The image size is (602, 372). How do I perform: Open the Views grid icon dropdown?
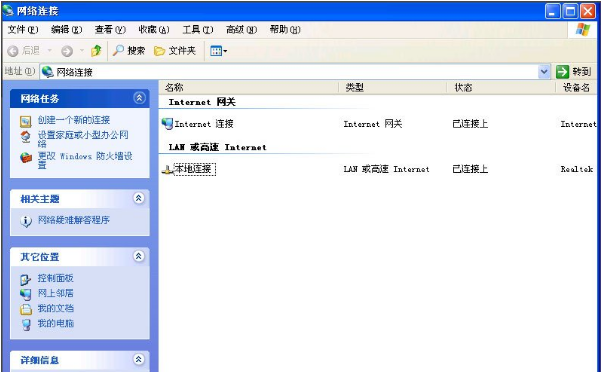(218, 51)
